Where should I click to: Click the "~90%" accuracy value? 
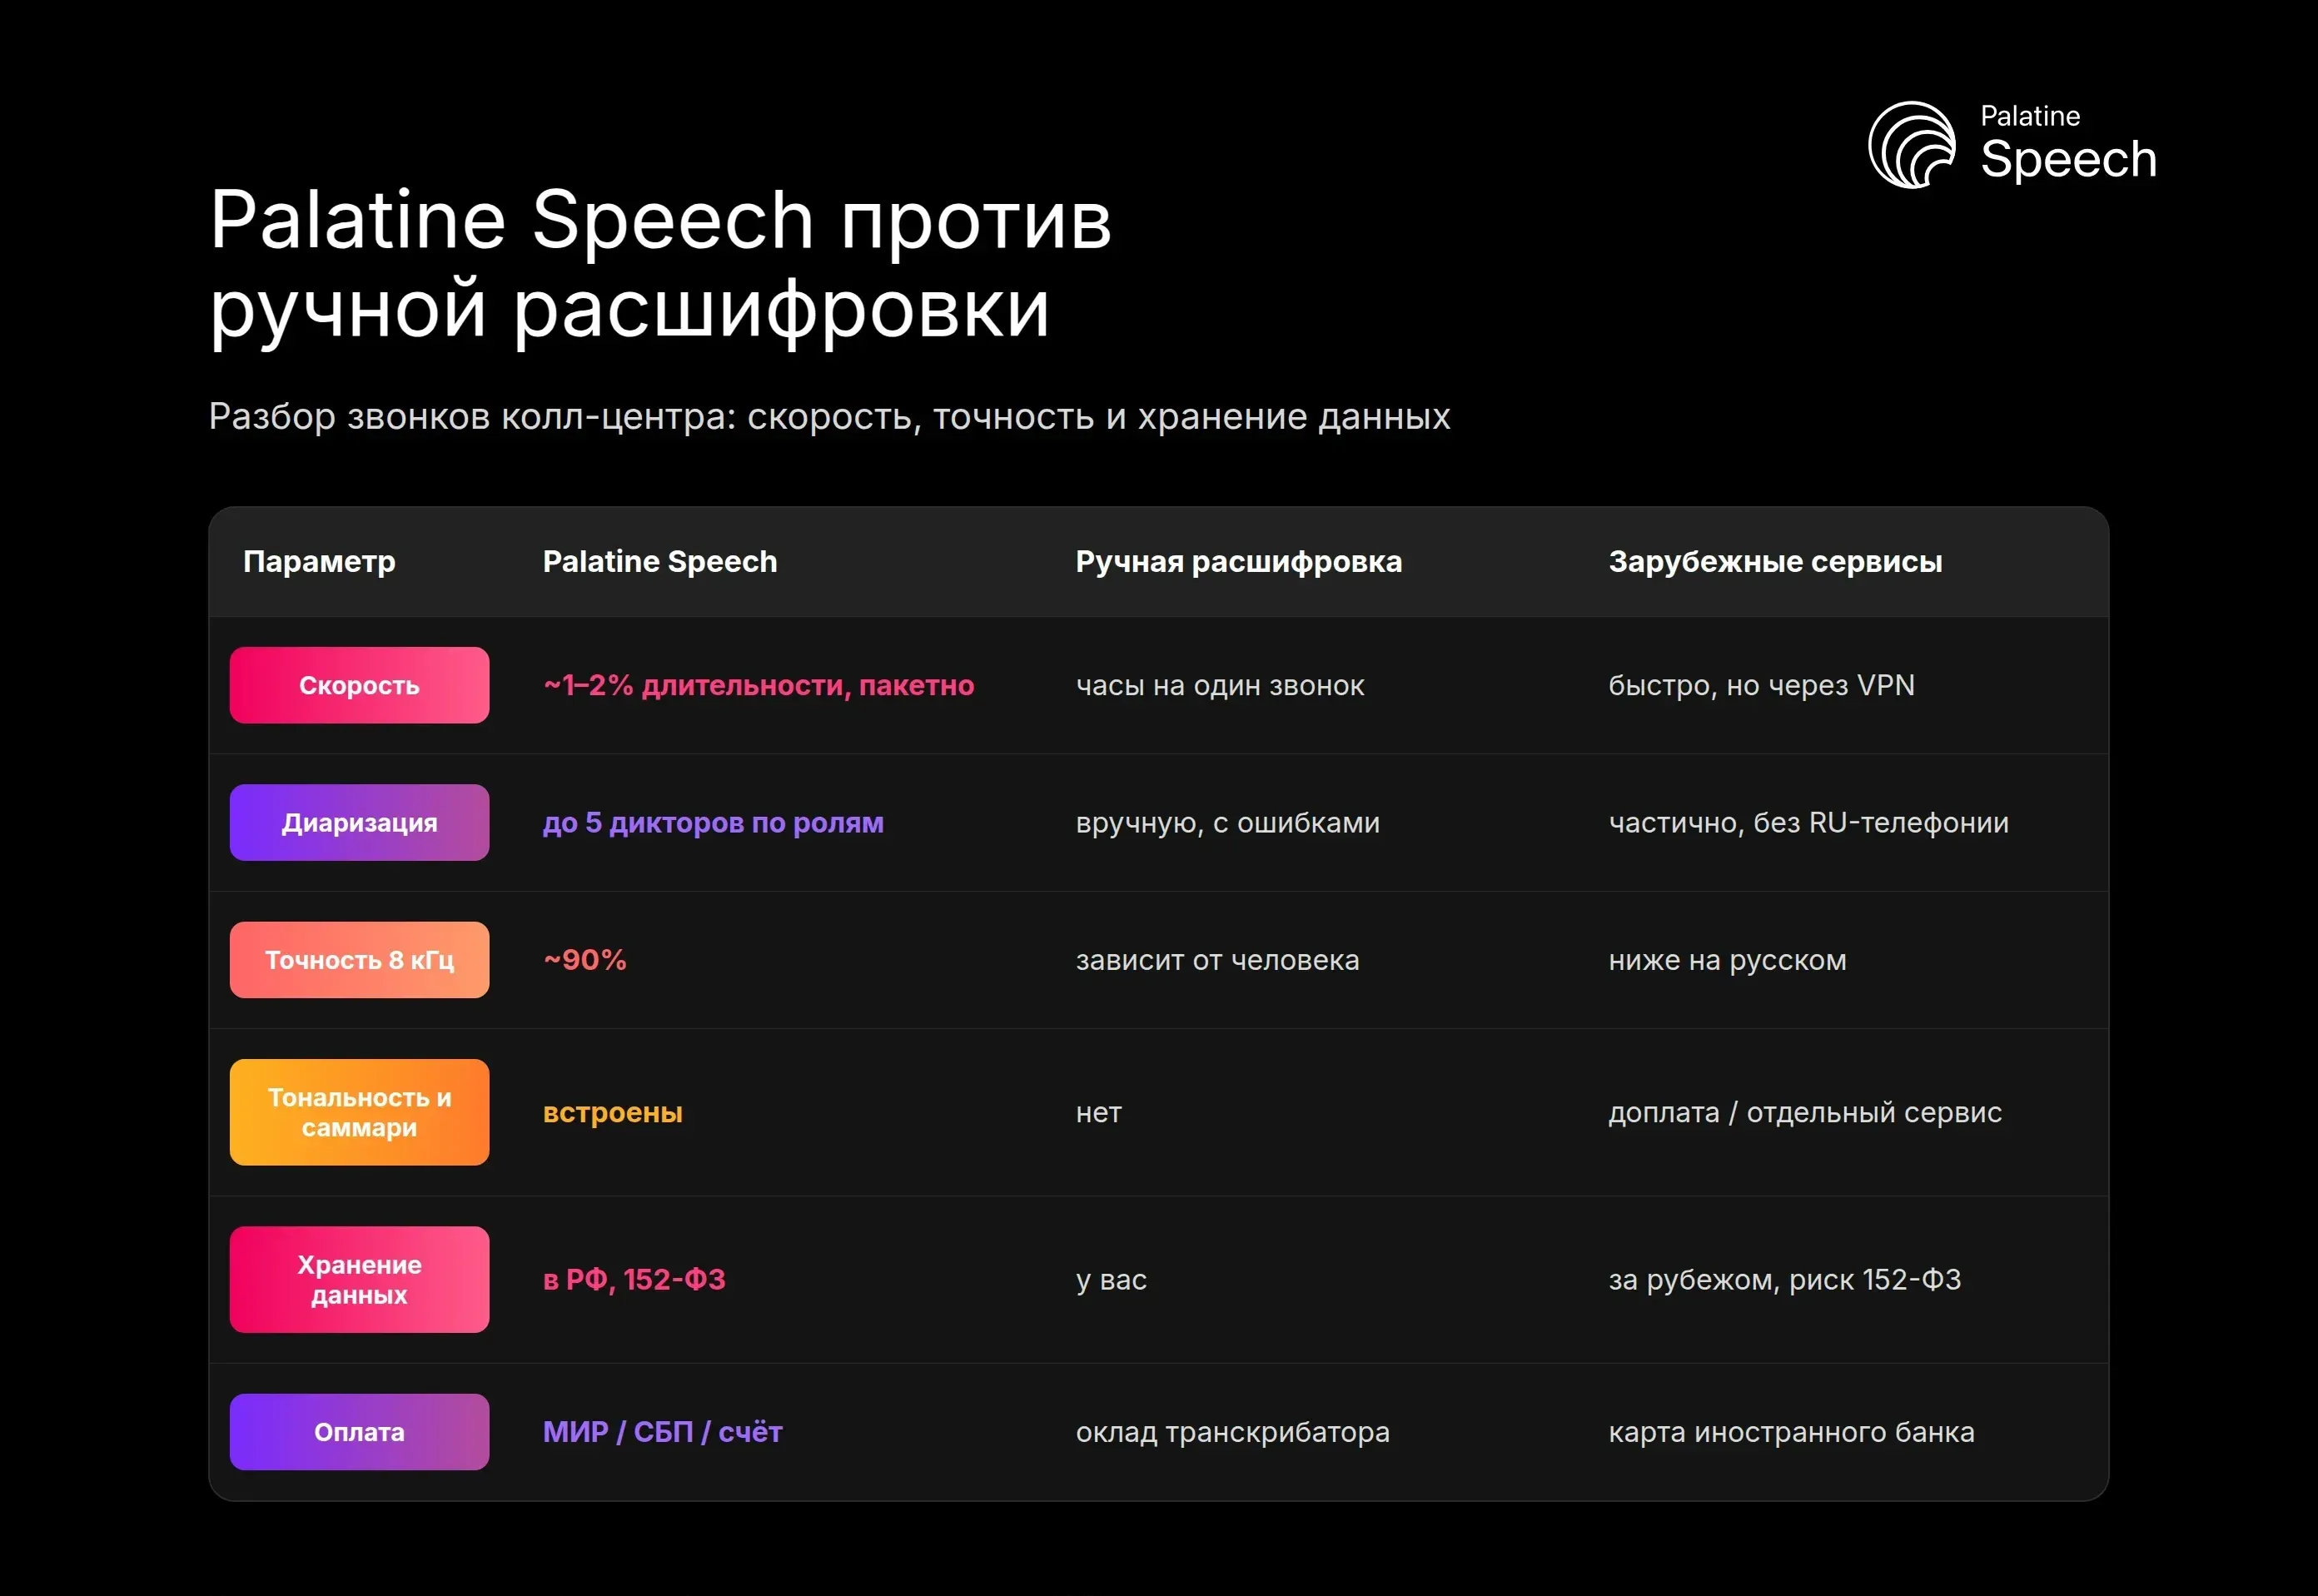[x=585, y=960]
